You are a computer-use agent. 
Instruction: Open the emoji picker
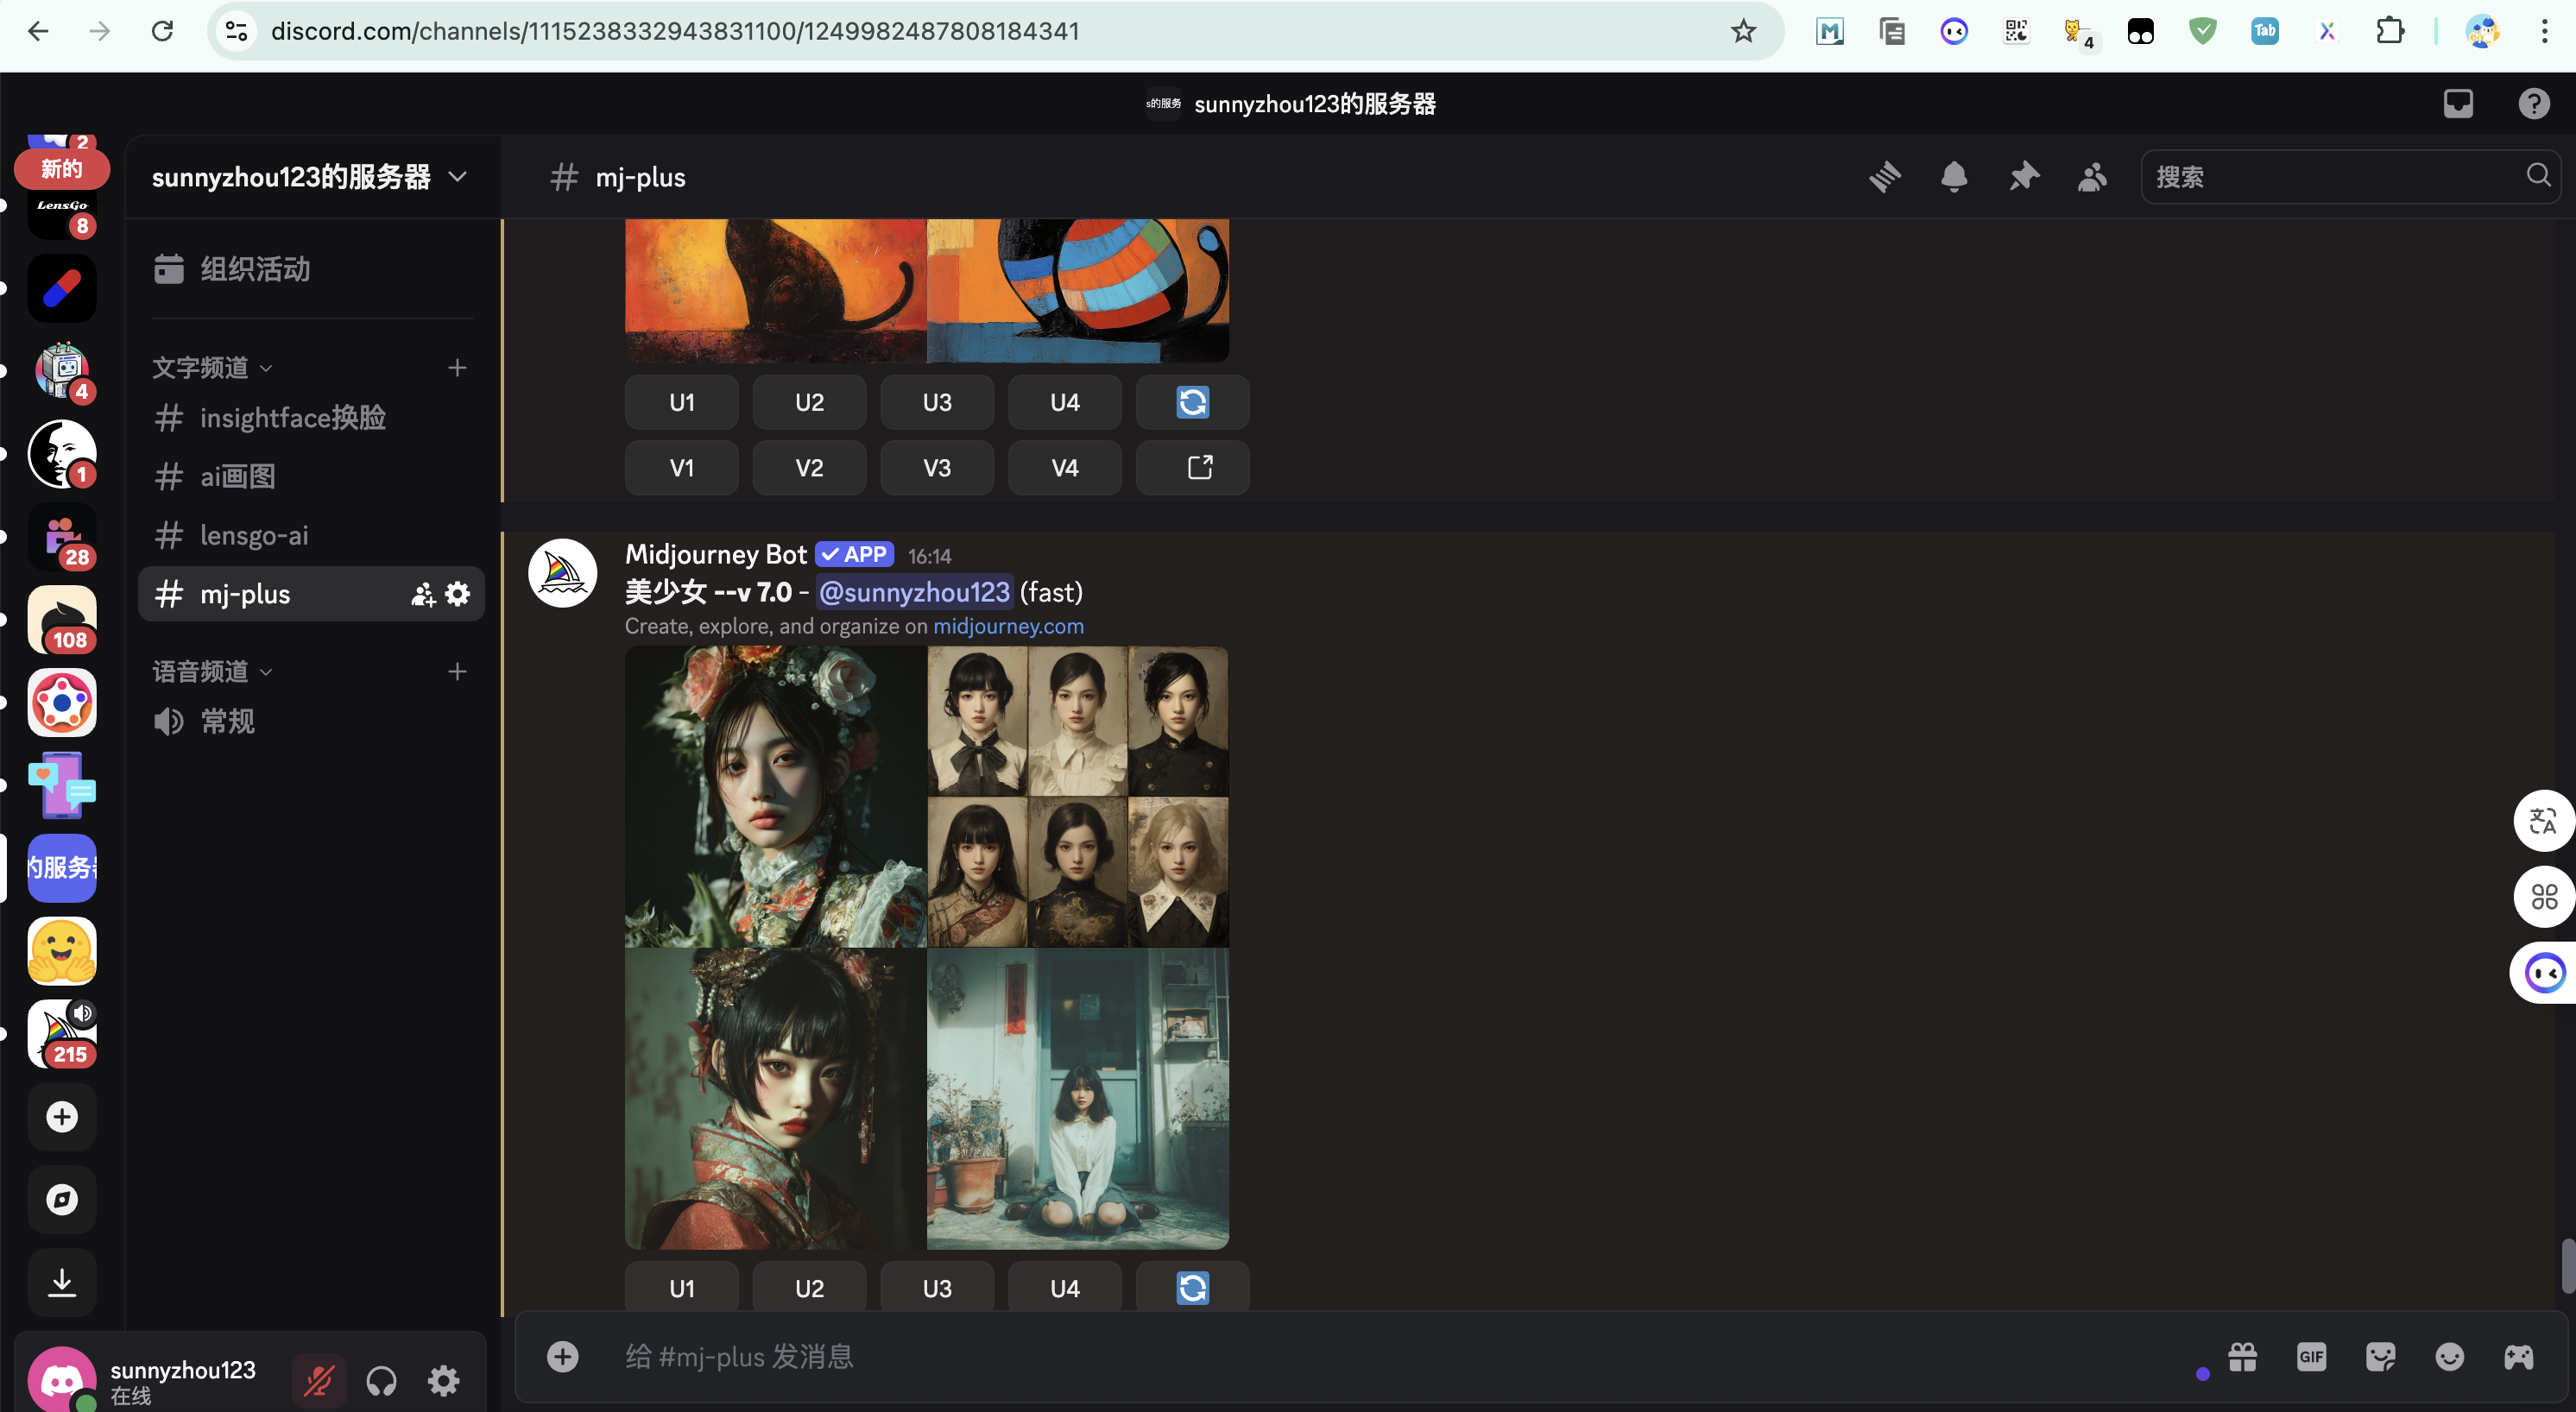pos(2449,1357)
